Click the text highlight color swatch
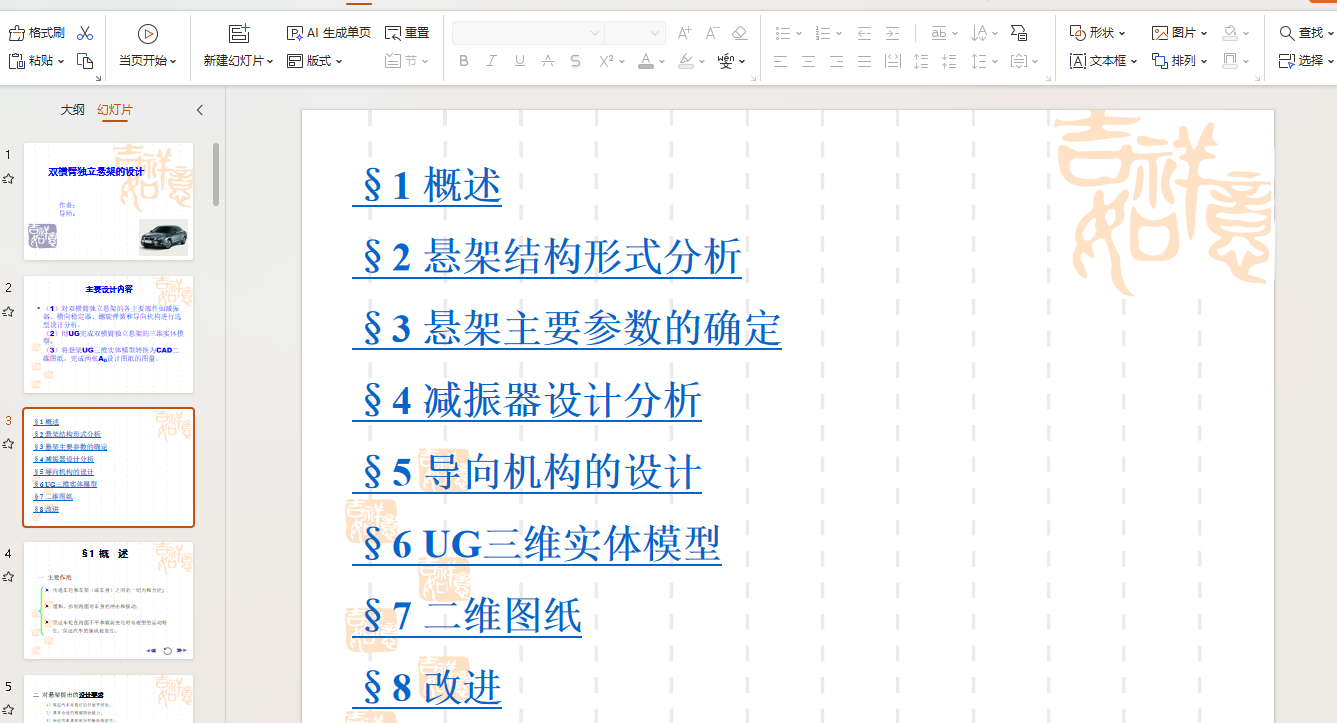 pyautogui.click(x=686, y=61)
